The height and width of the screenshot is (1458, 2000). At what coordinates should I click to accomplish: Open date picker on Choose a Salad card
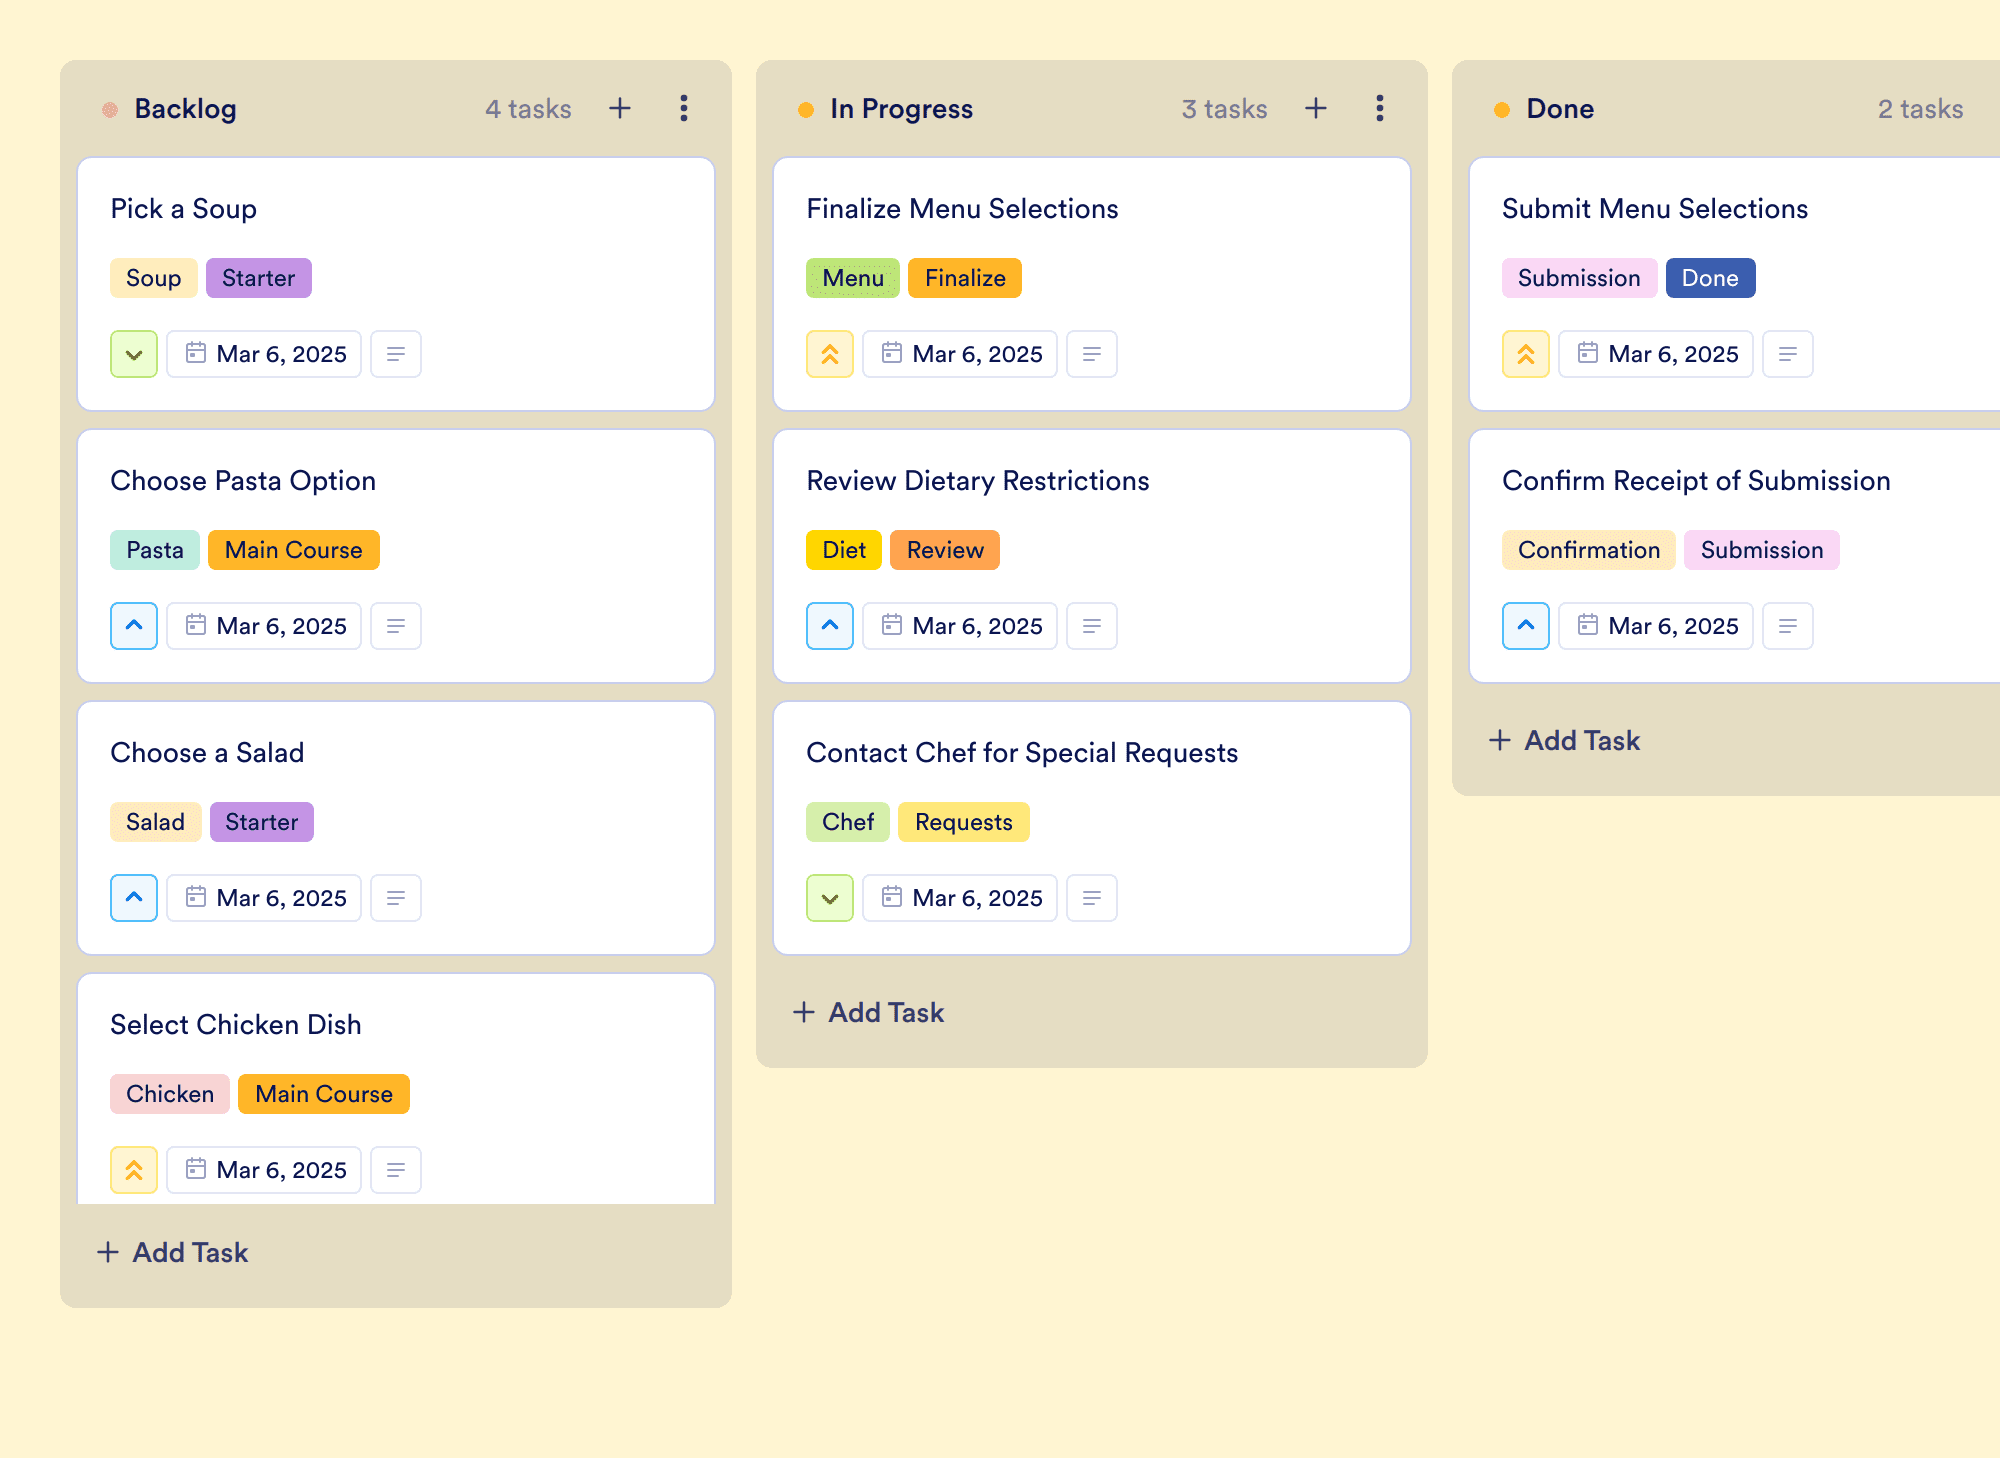point(264,898)
